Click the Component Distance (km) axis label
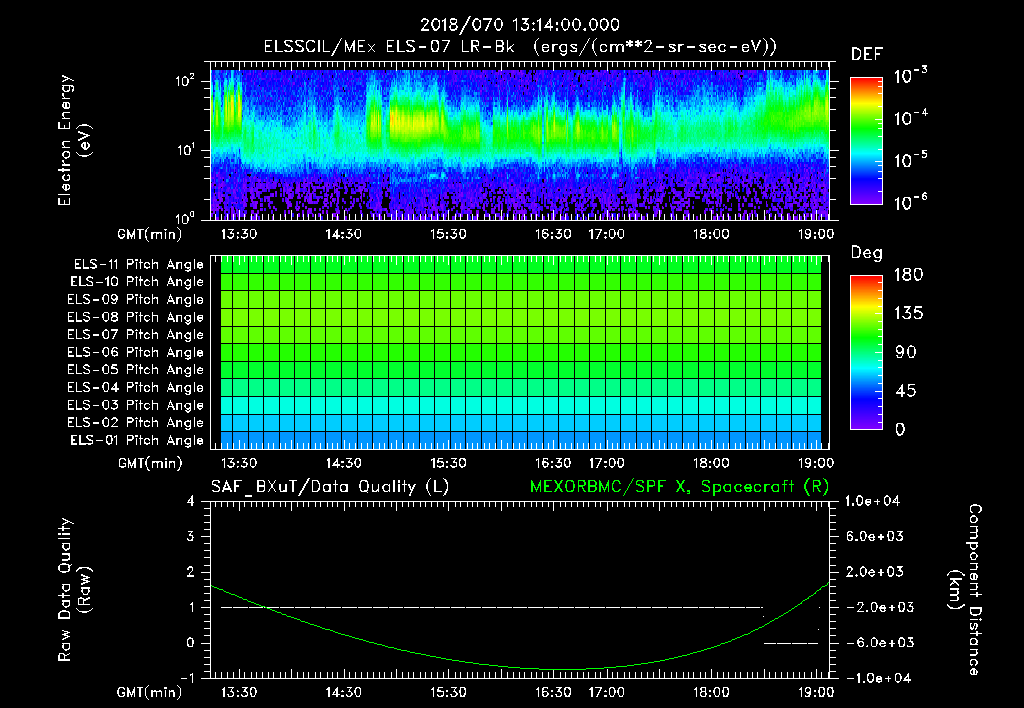1024x708 pixels. 965,590
